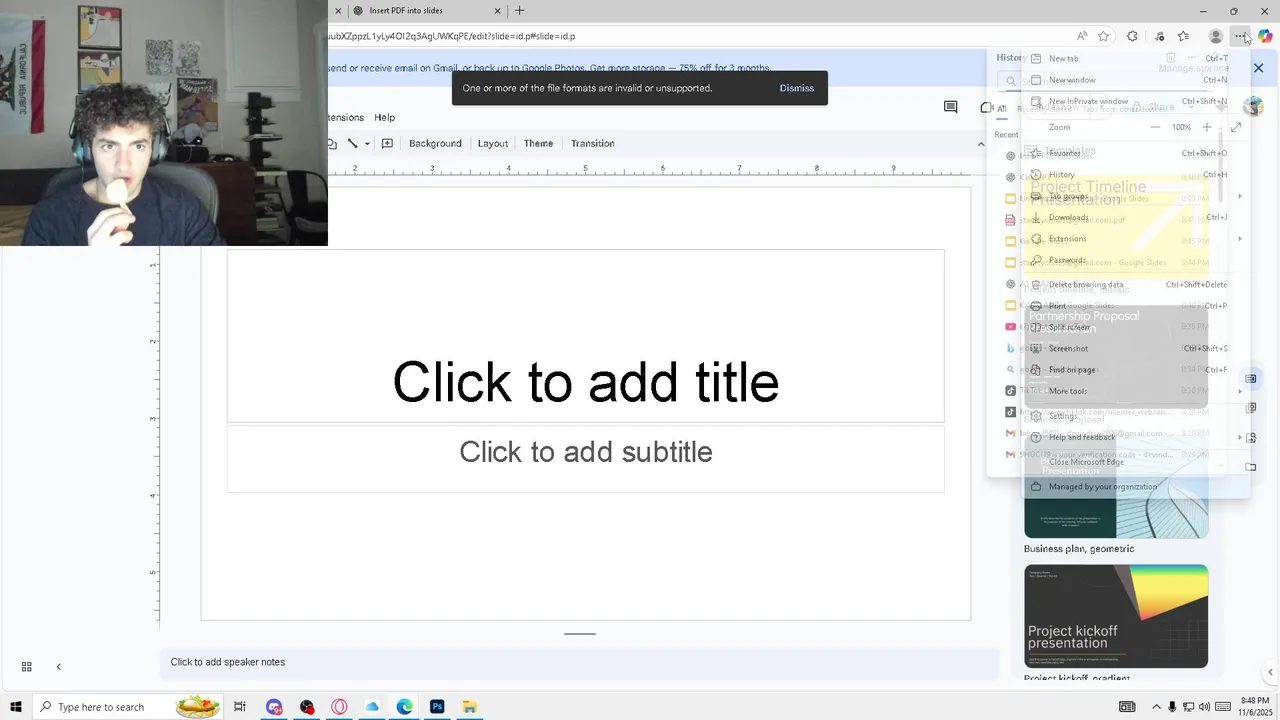Open the Edge profile avatar icon
This screenshot has width=1280, height=720.
(1216, 36)
